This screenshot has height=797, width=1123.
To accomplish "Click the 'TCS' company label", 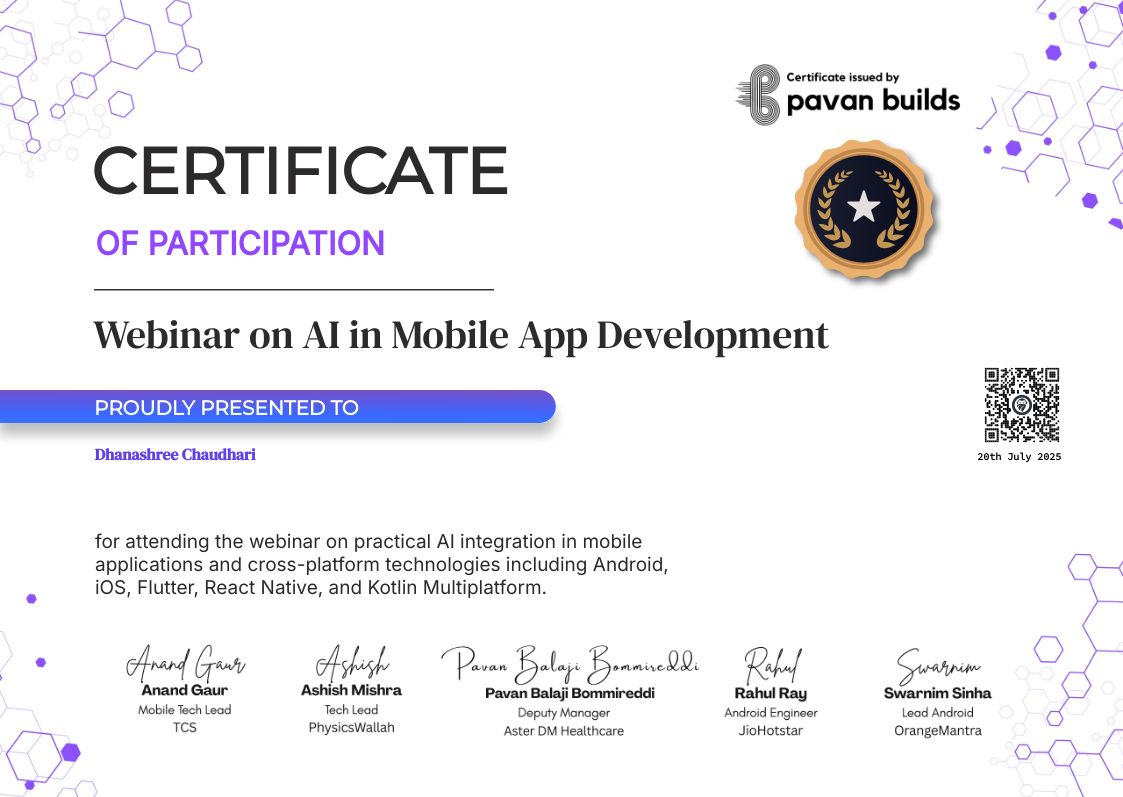I will [185, 728].
